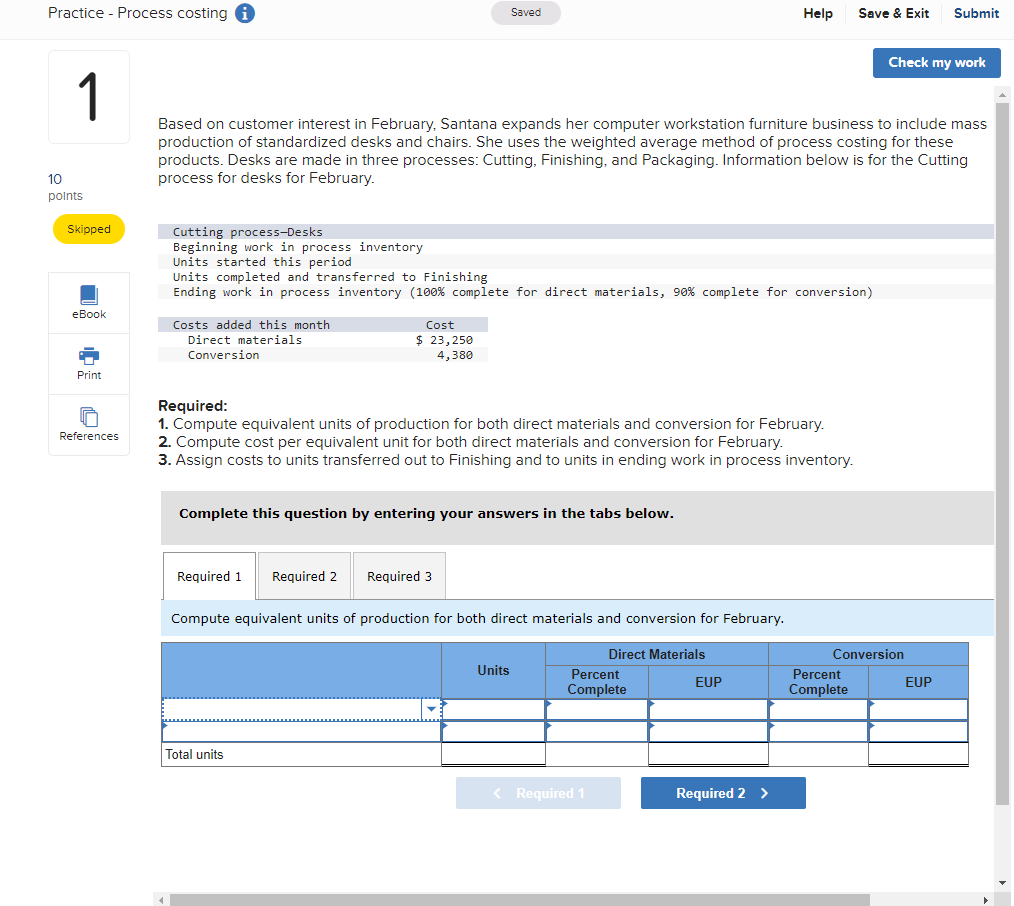Select the question number 1 thumbnail
The height and width of the screenshot is (906, 1014).
pyautogui.click(x=88, y=96)
